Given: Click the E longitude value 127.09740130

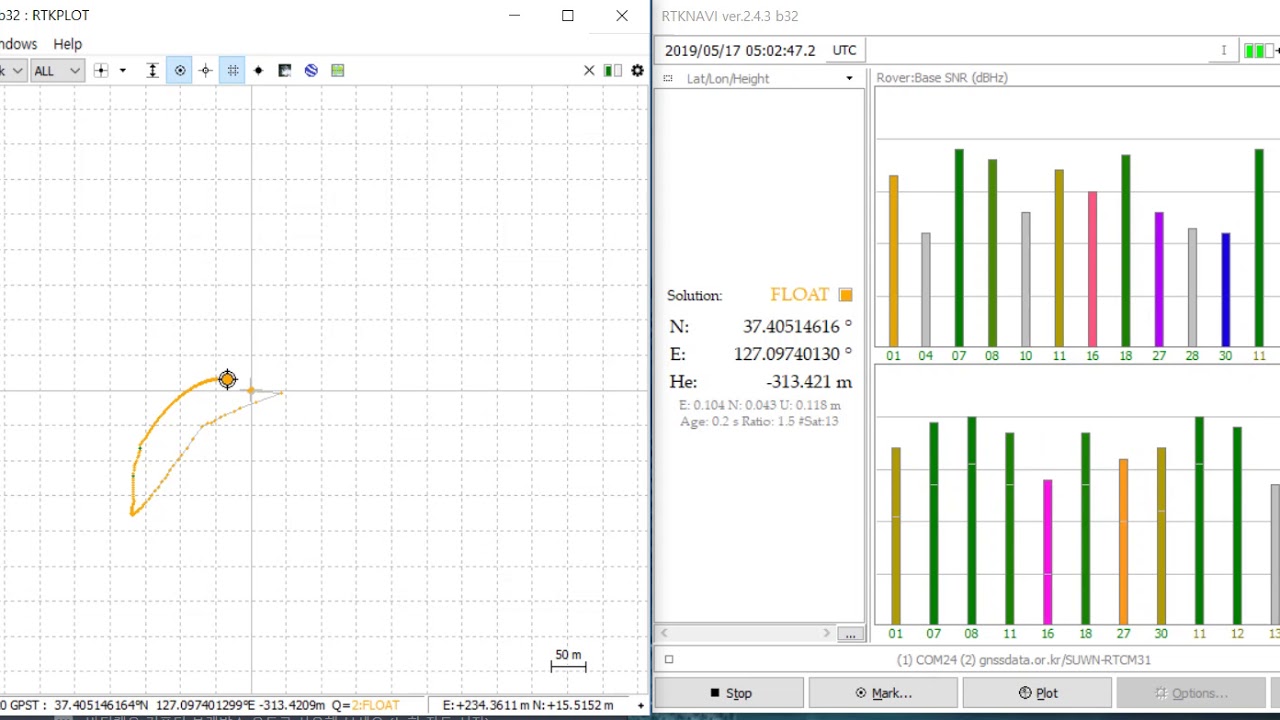Looking at the screenshot, I should tap(793, 354).
